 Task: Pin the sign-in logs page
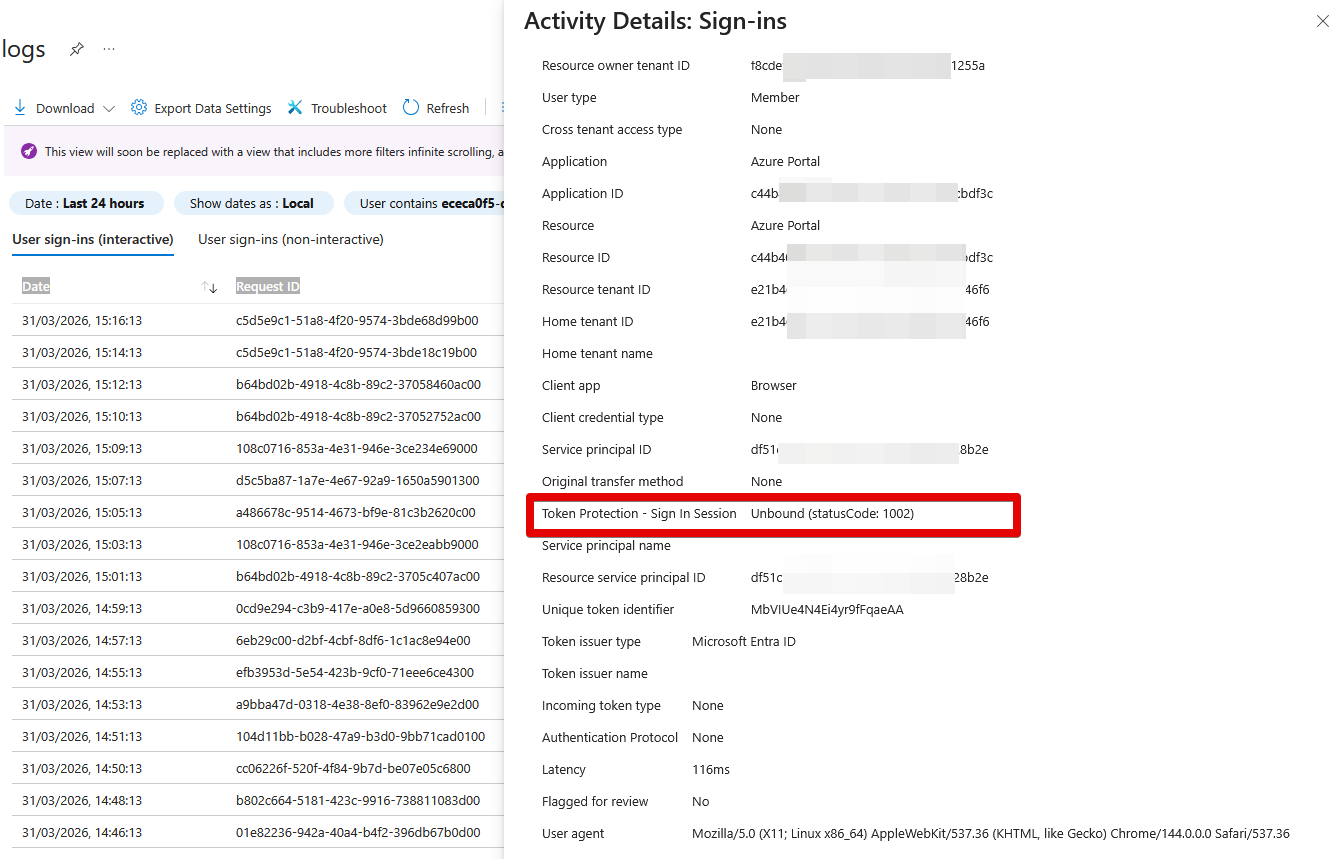click(x=76, y=49)
